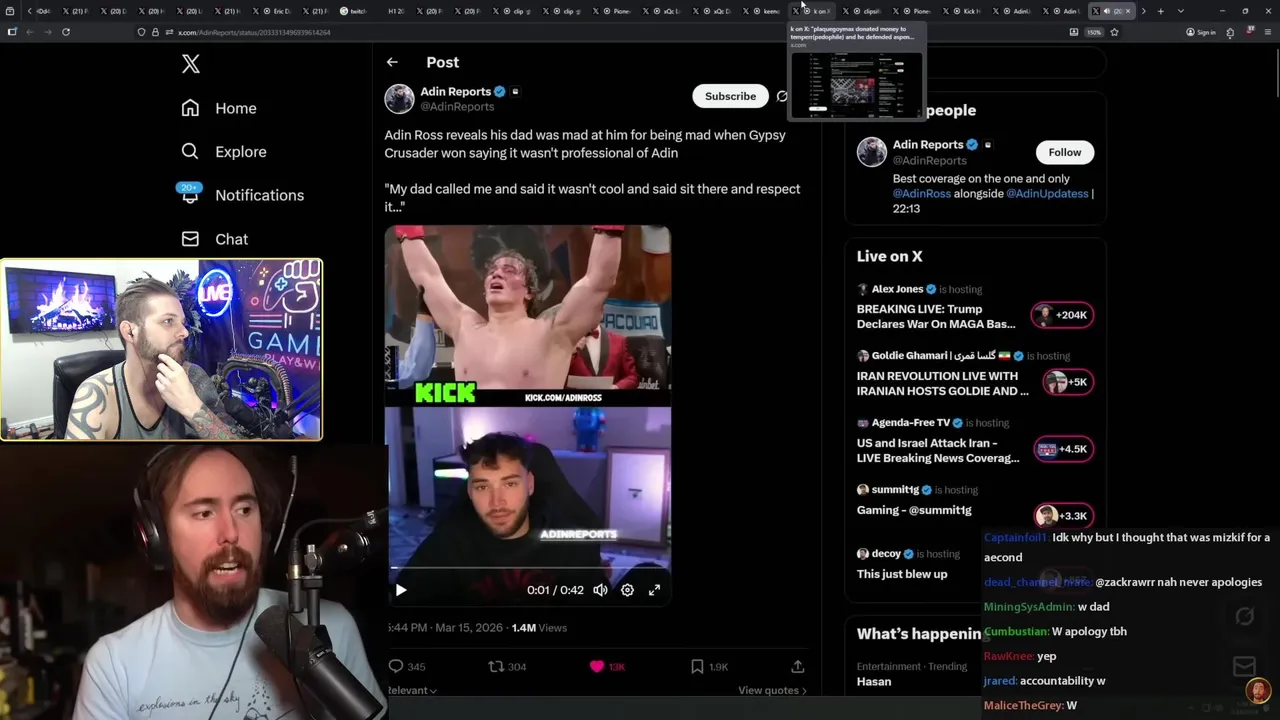
Task: Click the Grok icon beside Subscribe
Action: (x=782, y=96)
